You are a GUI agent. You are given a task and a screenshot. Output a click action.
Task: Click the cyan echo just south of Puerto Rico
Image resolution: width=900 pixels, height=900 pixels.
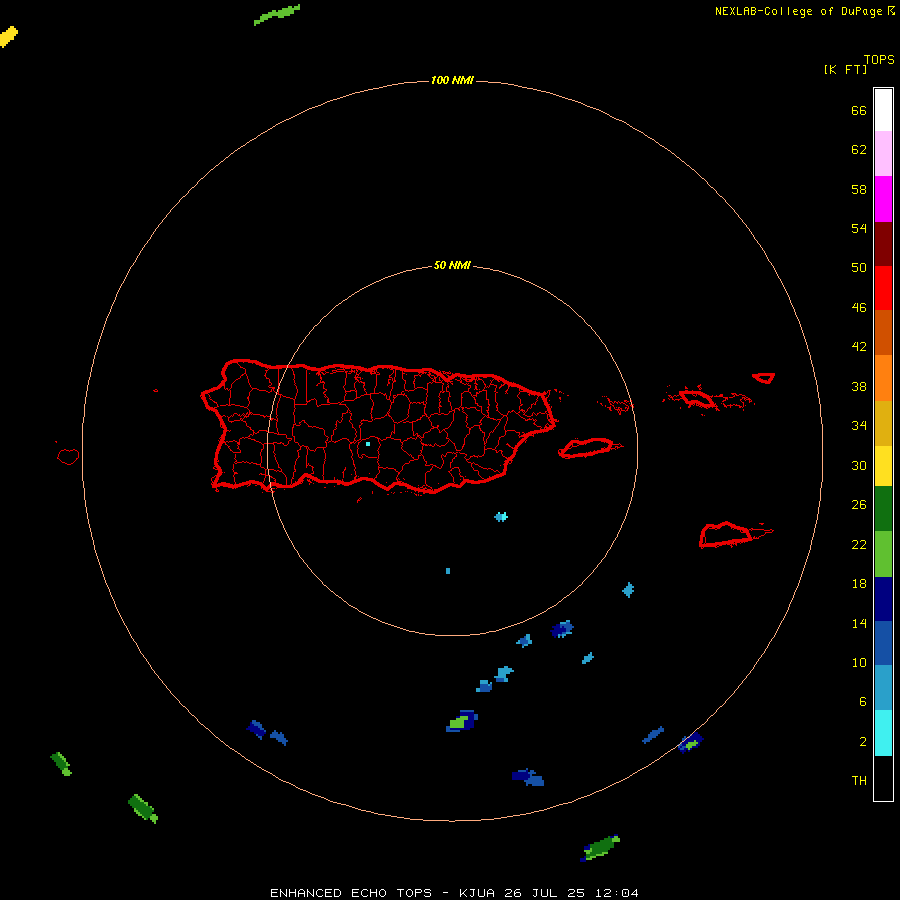click(x=501, y=517)
